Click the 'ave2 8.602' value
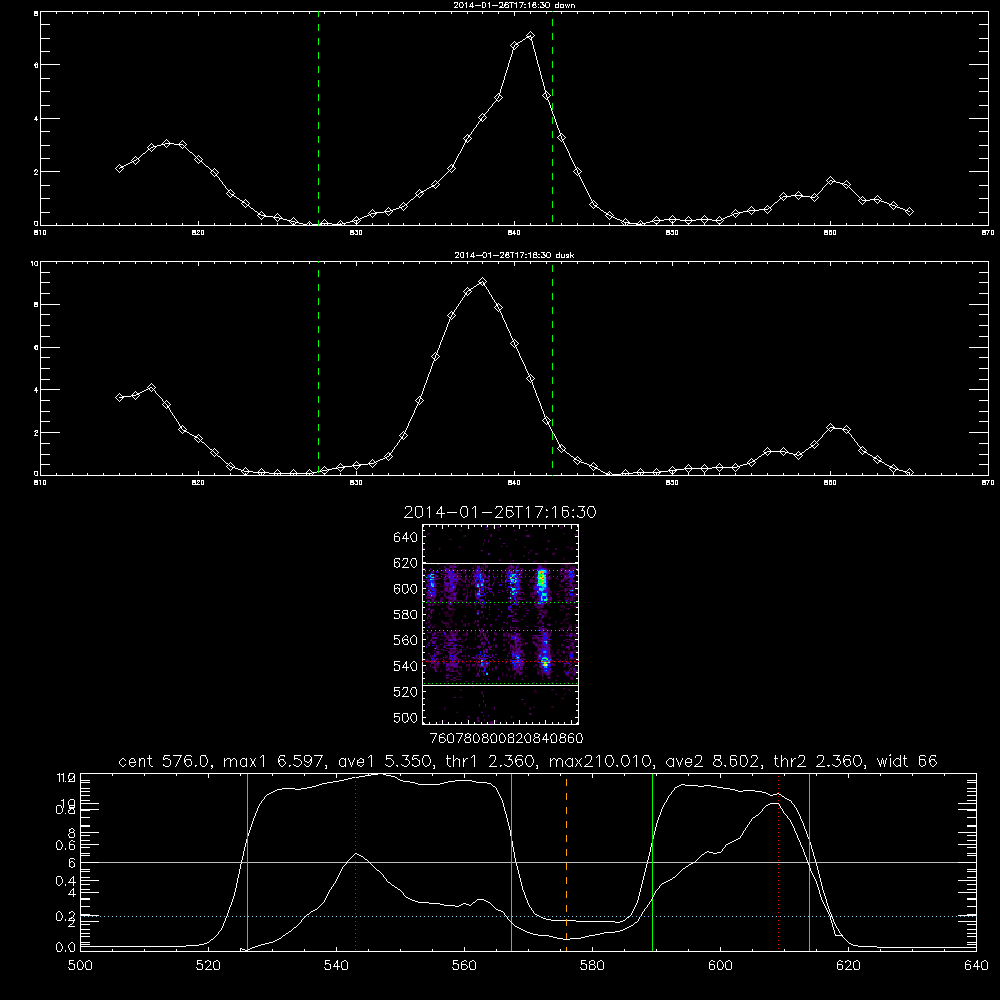1000x1000 pixels. 712,761
